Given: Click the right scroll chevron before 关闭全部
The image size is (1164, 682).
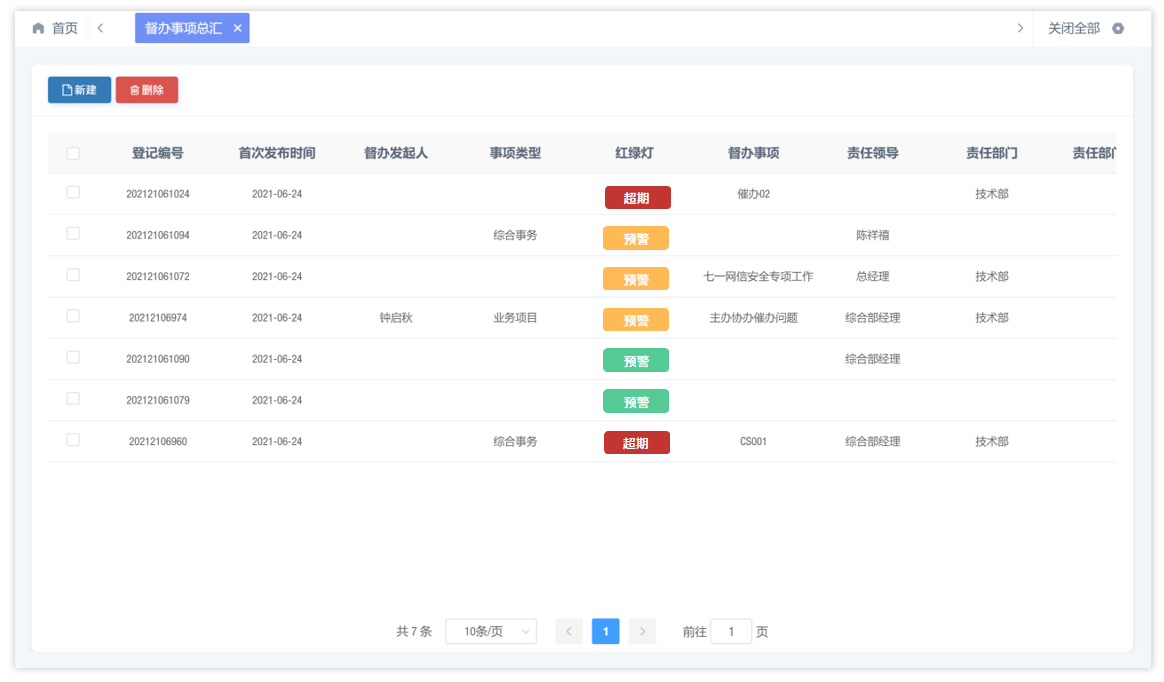Looking at the screenshot, I should coord(1021,28).
